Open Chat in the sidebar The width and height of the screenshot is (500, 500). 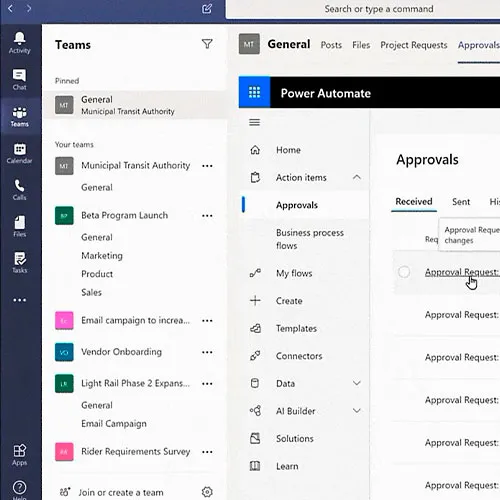coord(20,79)
